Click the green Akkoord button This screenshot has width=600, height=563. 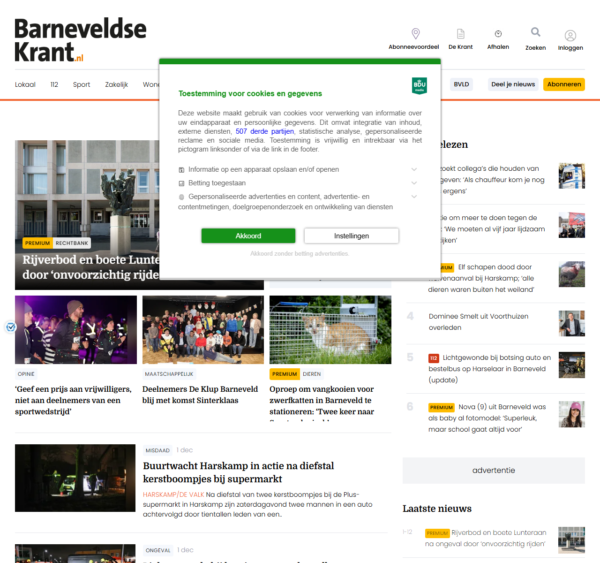(248, 236)
